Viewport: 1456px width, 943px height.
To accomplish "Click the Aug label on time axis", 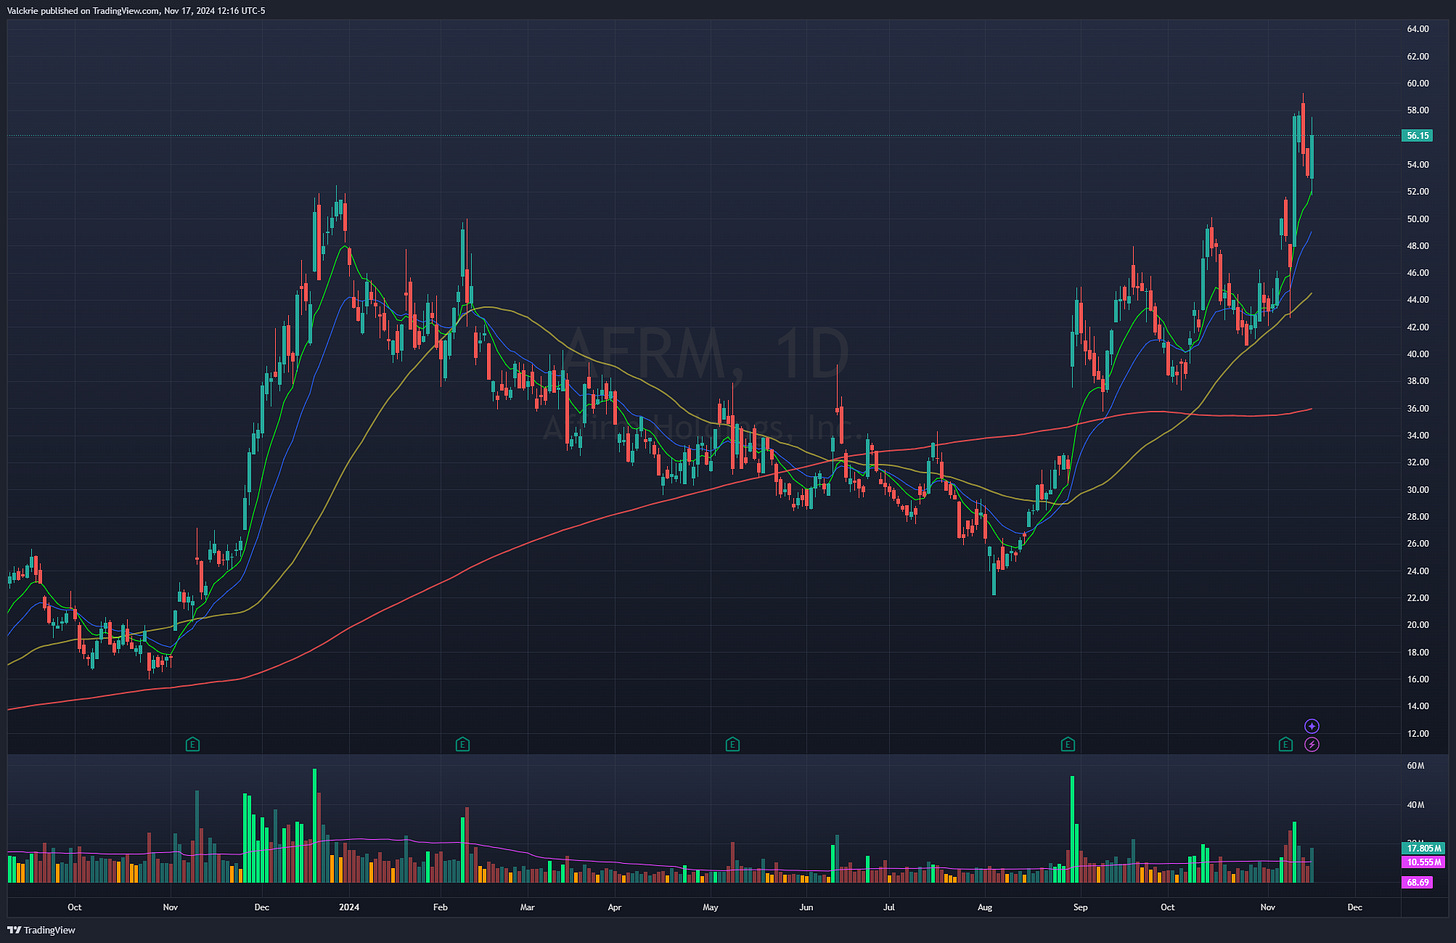I will [x=985, y=908].
